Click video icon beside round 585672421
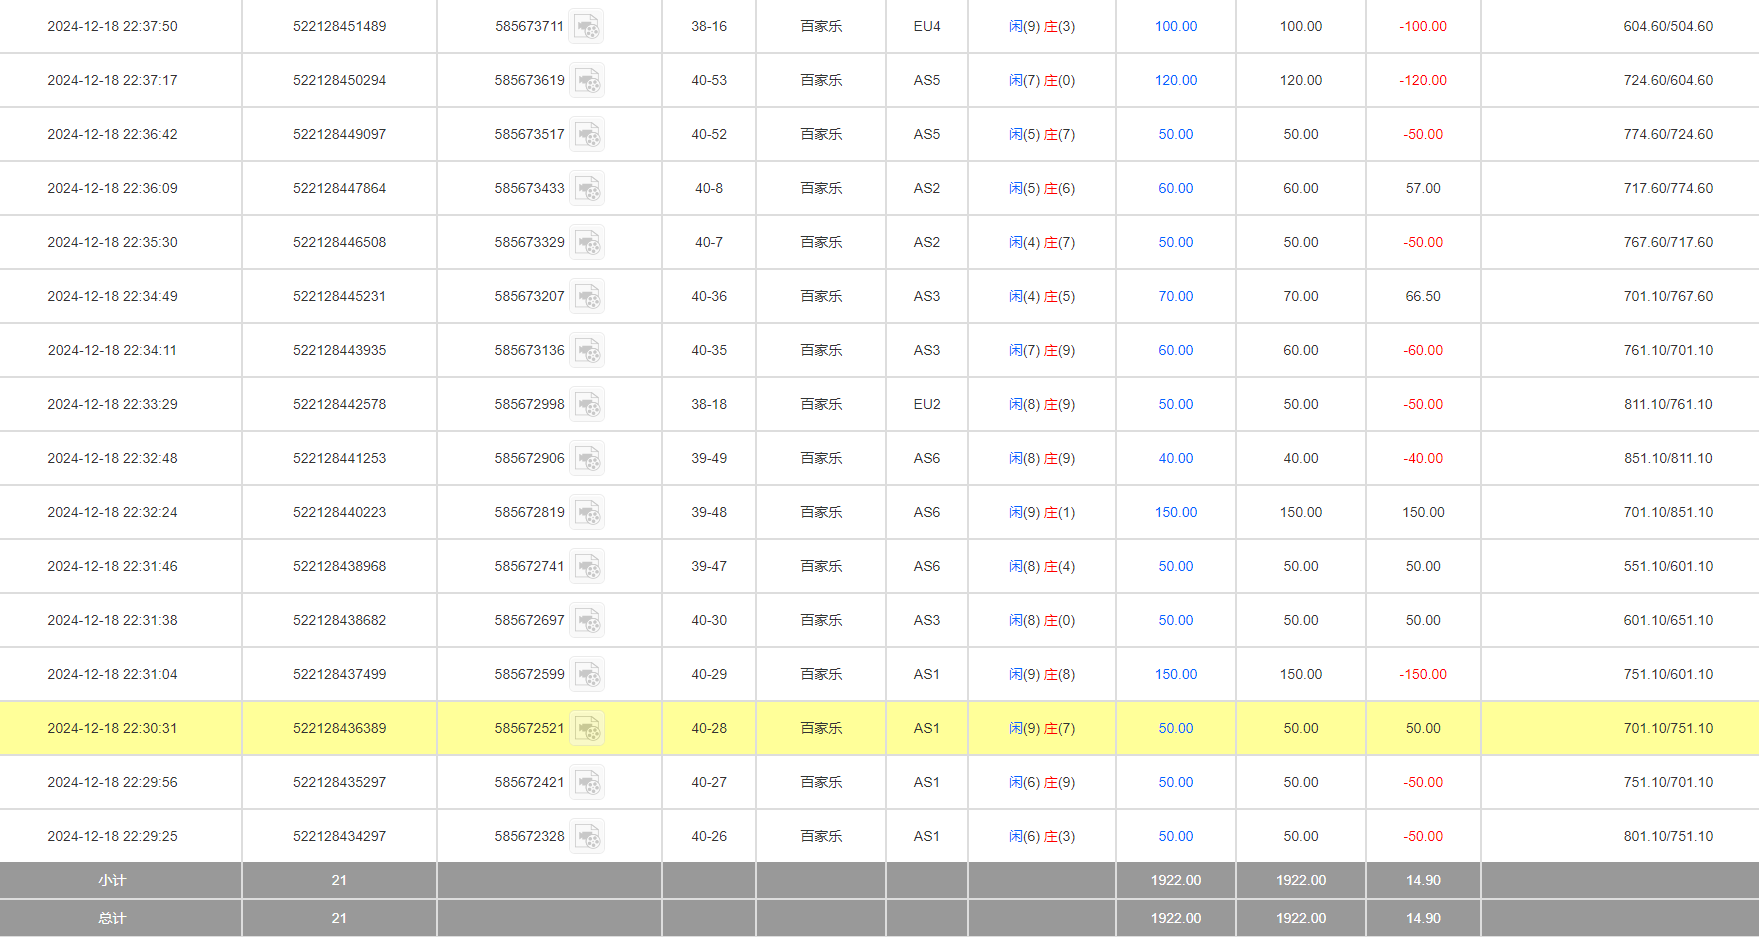Viewport: 1759px width, 937px height. click(587, 783)
